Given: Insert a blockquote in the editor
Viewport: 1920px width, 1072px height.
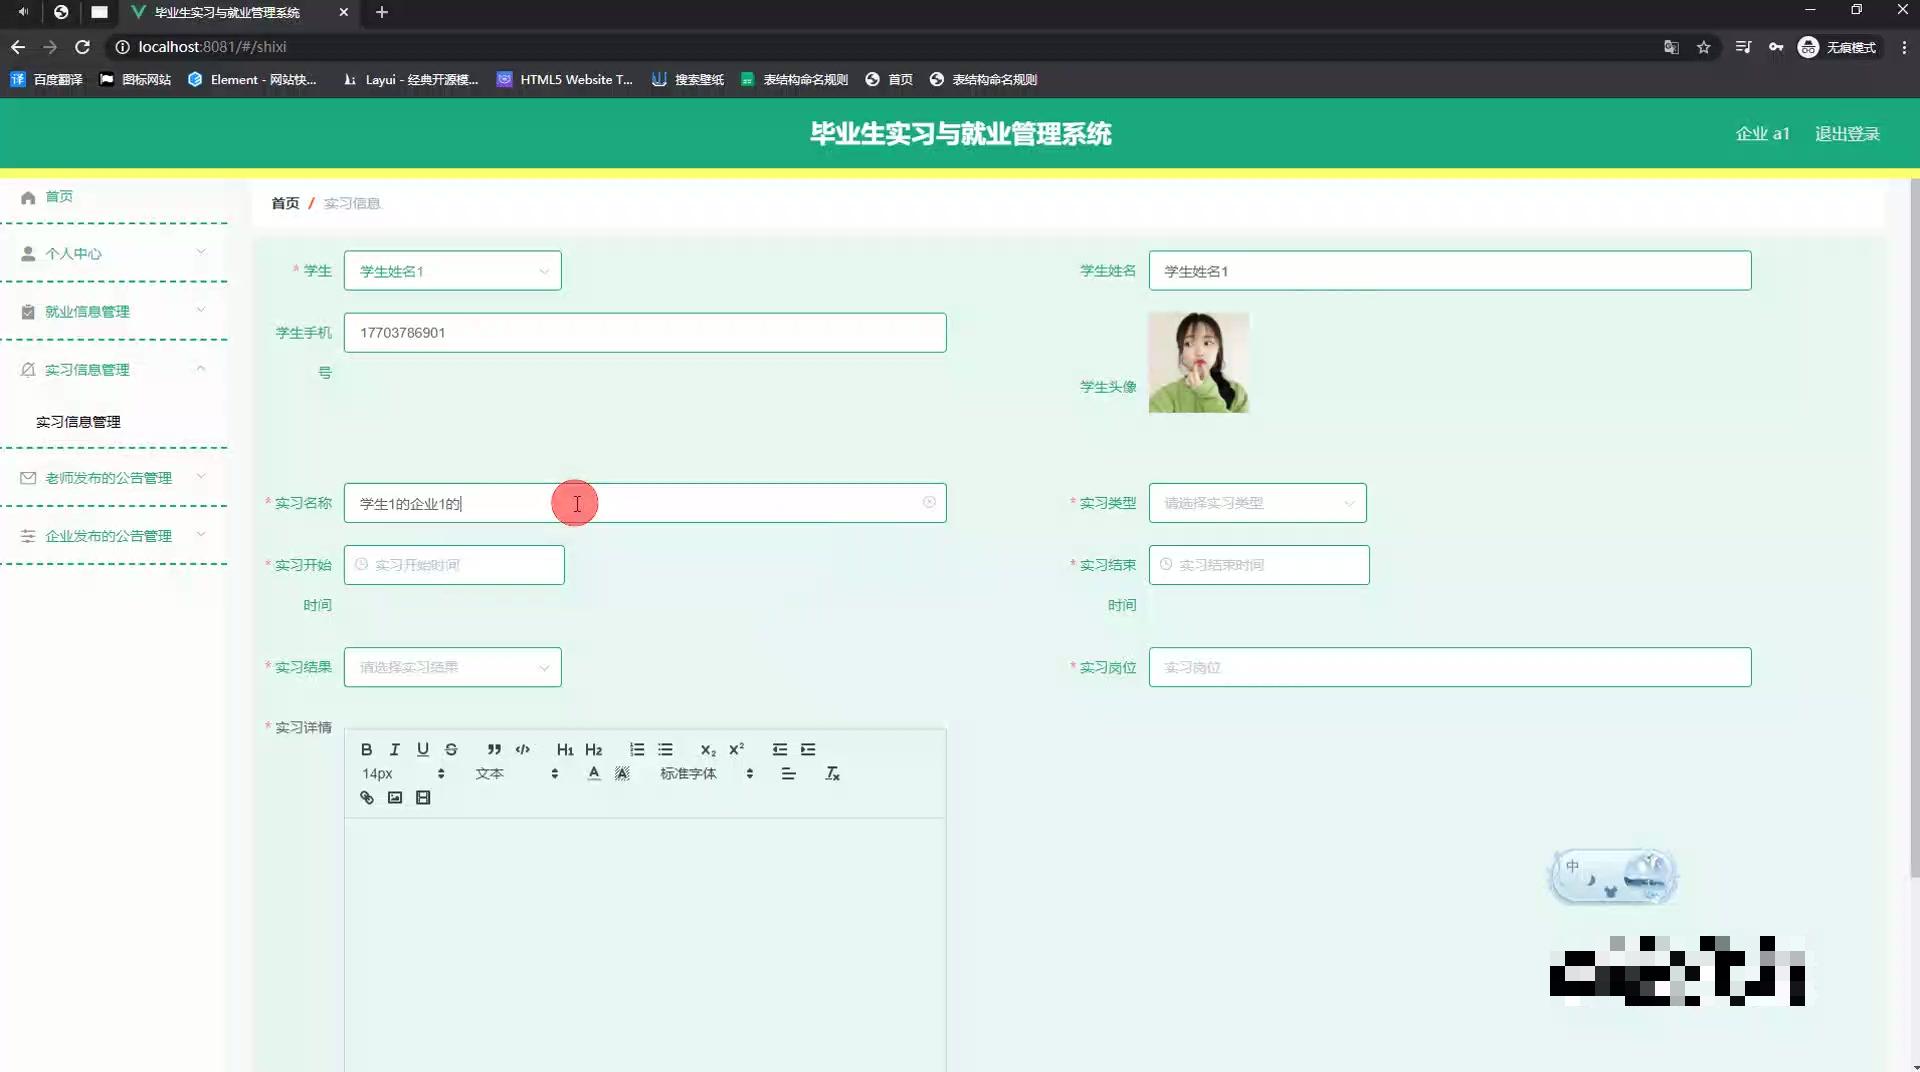Looking at the screenshot, I should coord(494,749).
